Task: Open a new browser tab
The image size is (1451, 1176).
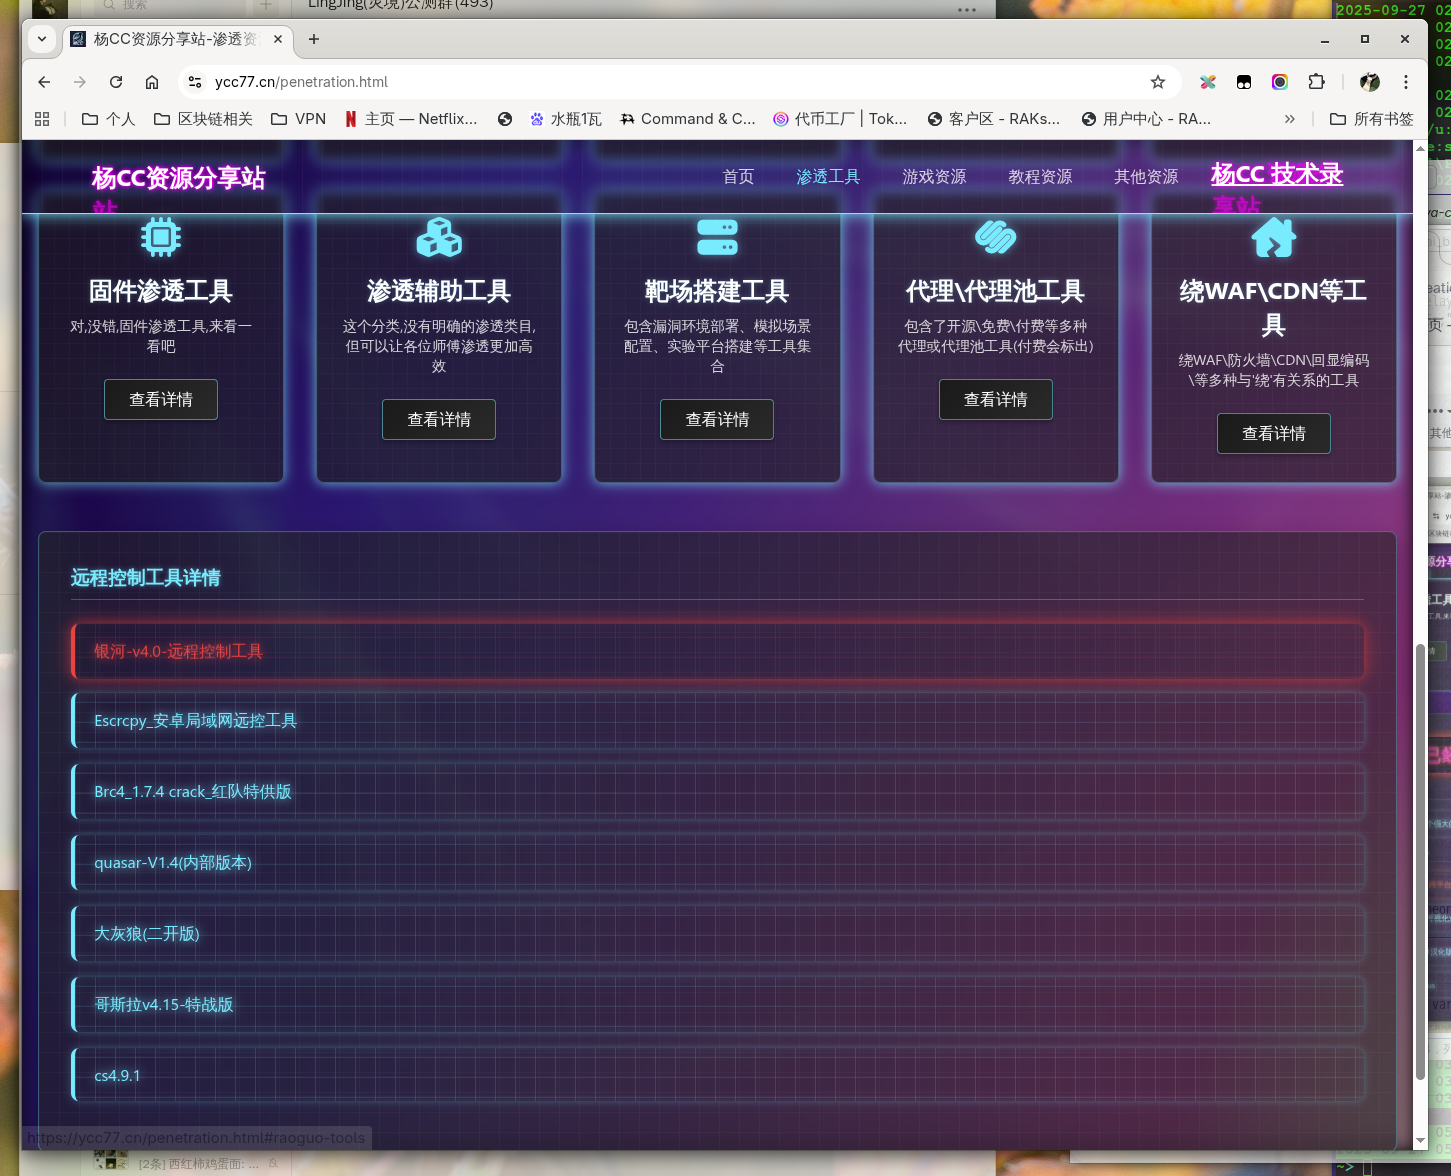Action: (314, 39)
